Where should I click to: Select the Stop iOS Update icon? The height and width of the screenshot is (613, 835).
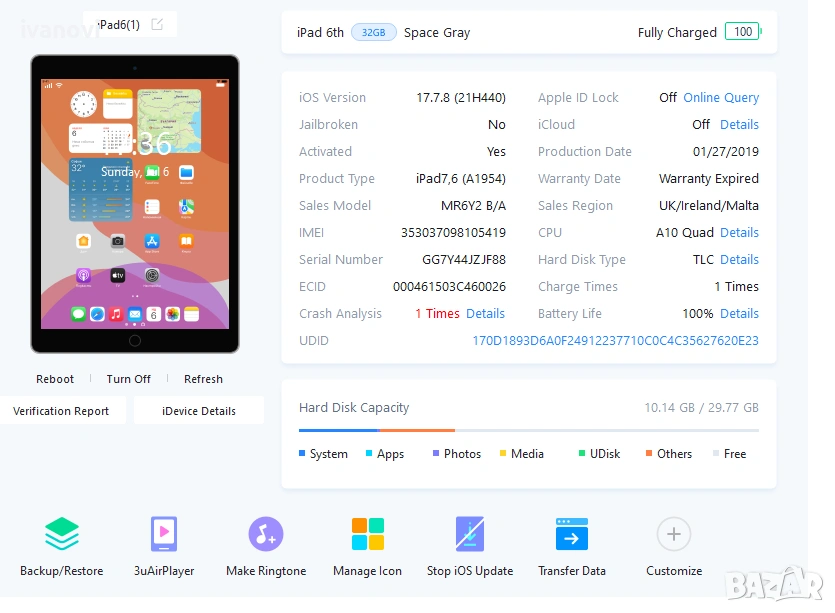pyautogui.click(x=470, y=534)
